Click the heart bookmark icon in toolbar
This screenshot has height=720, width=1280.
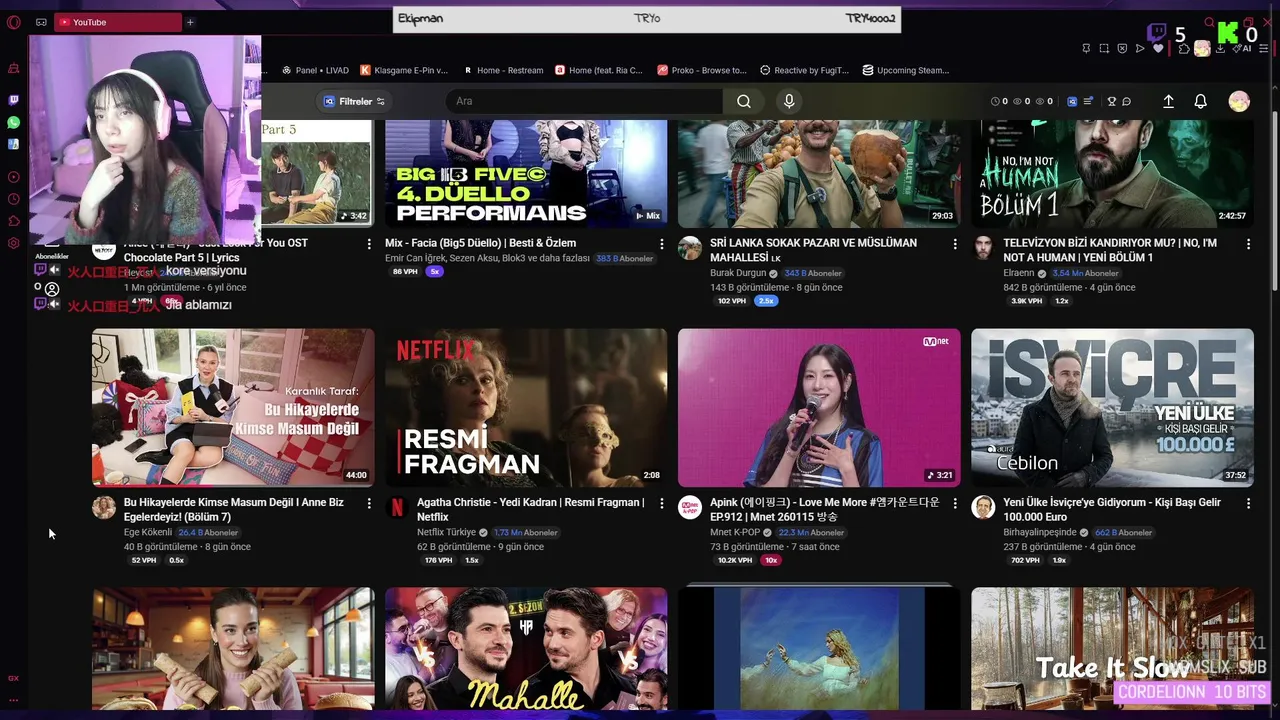1158,48
